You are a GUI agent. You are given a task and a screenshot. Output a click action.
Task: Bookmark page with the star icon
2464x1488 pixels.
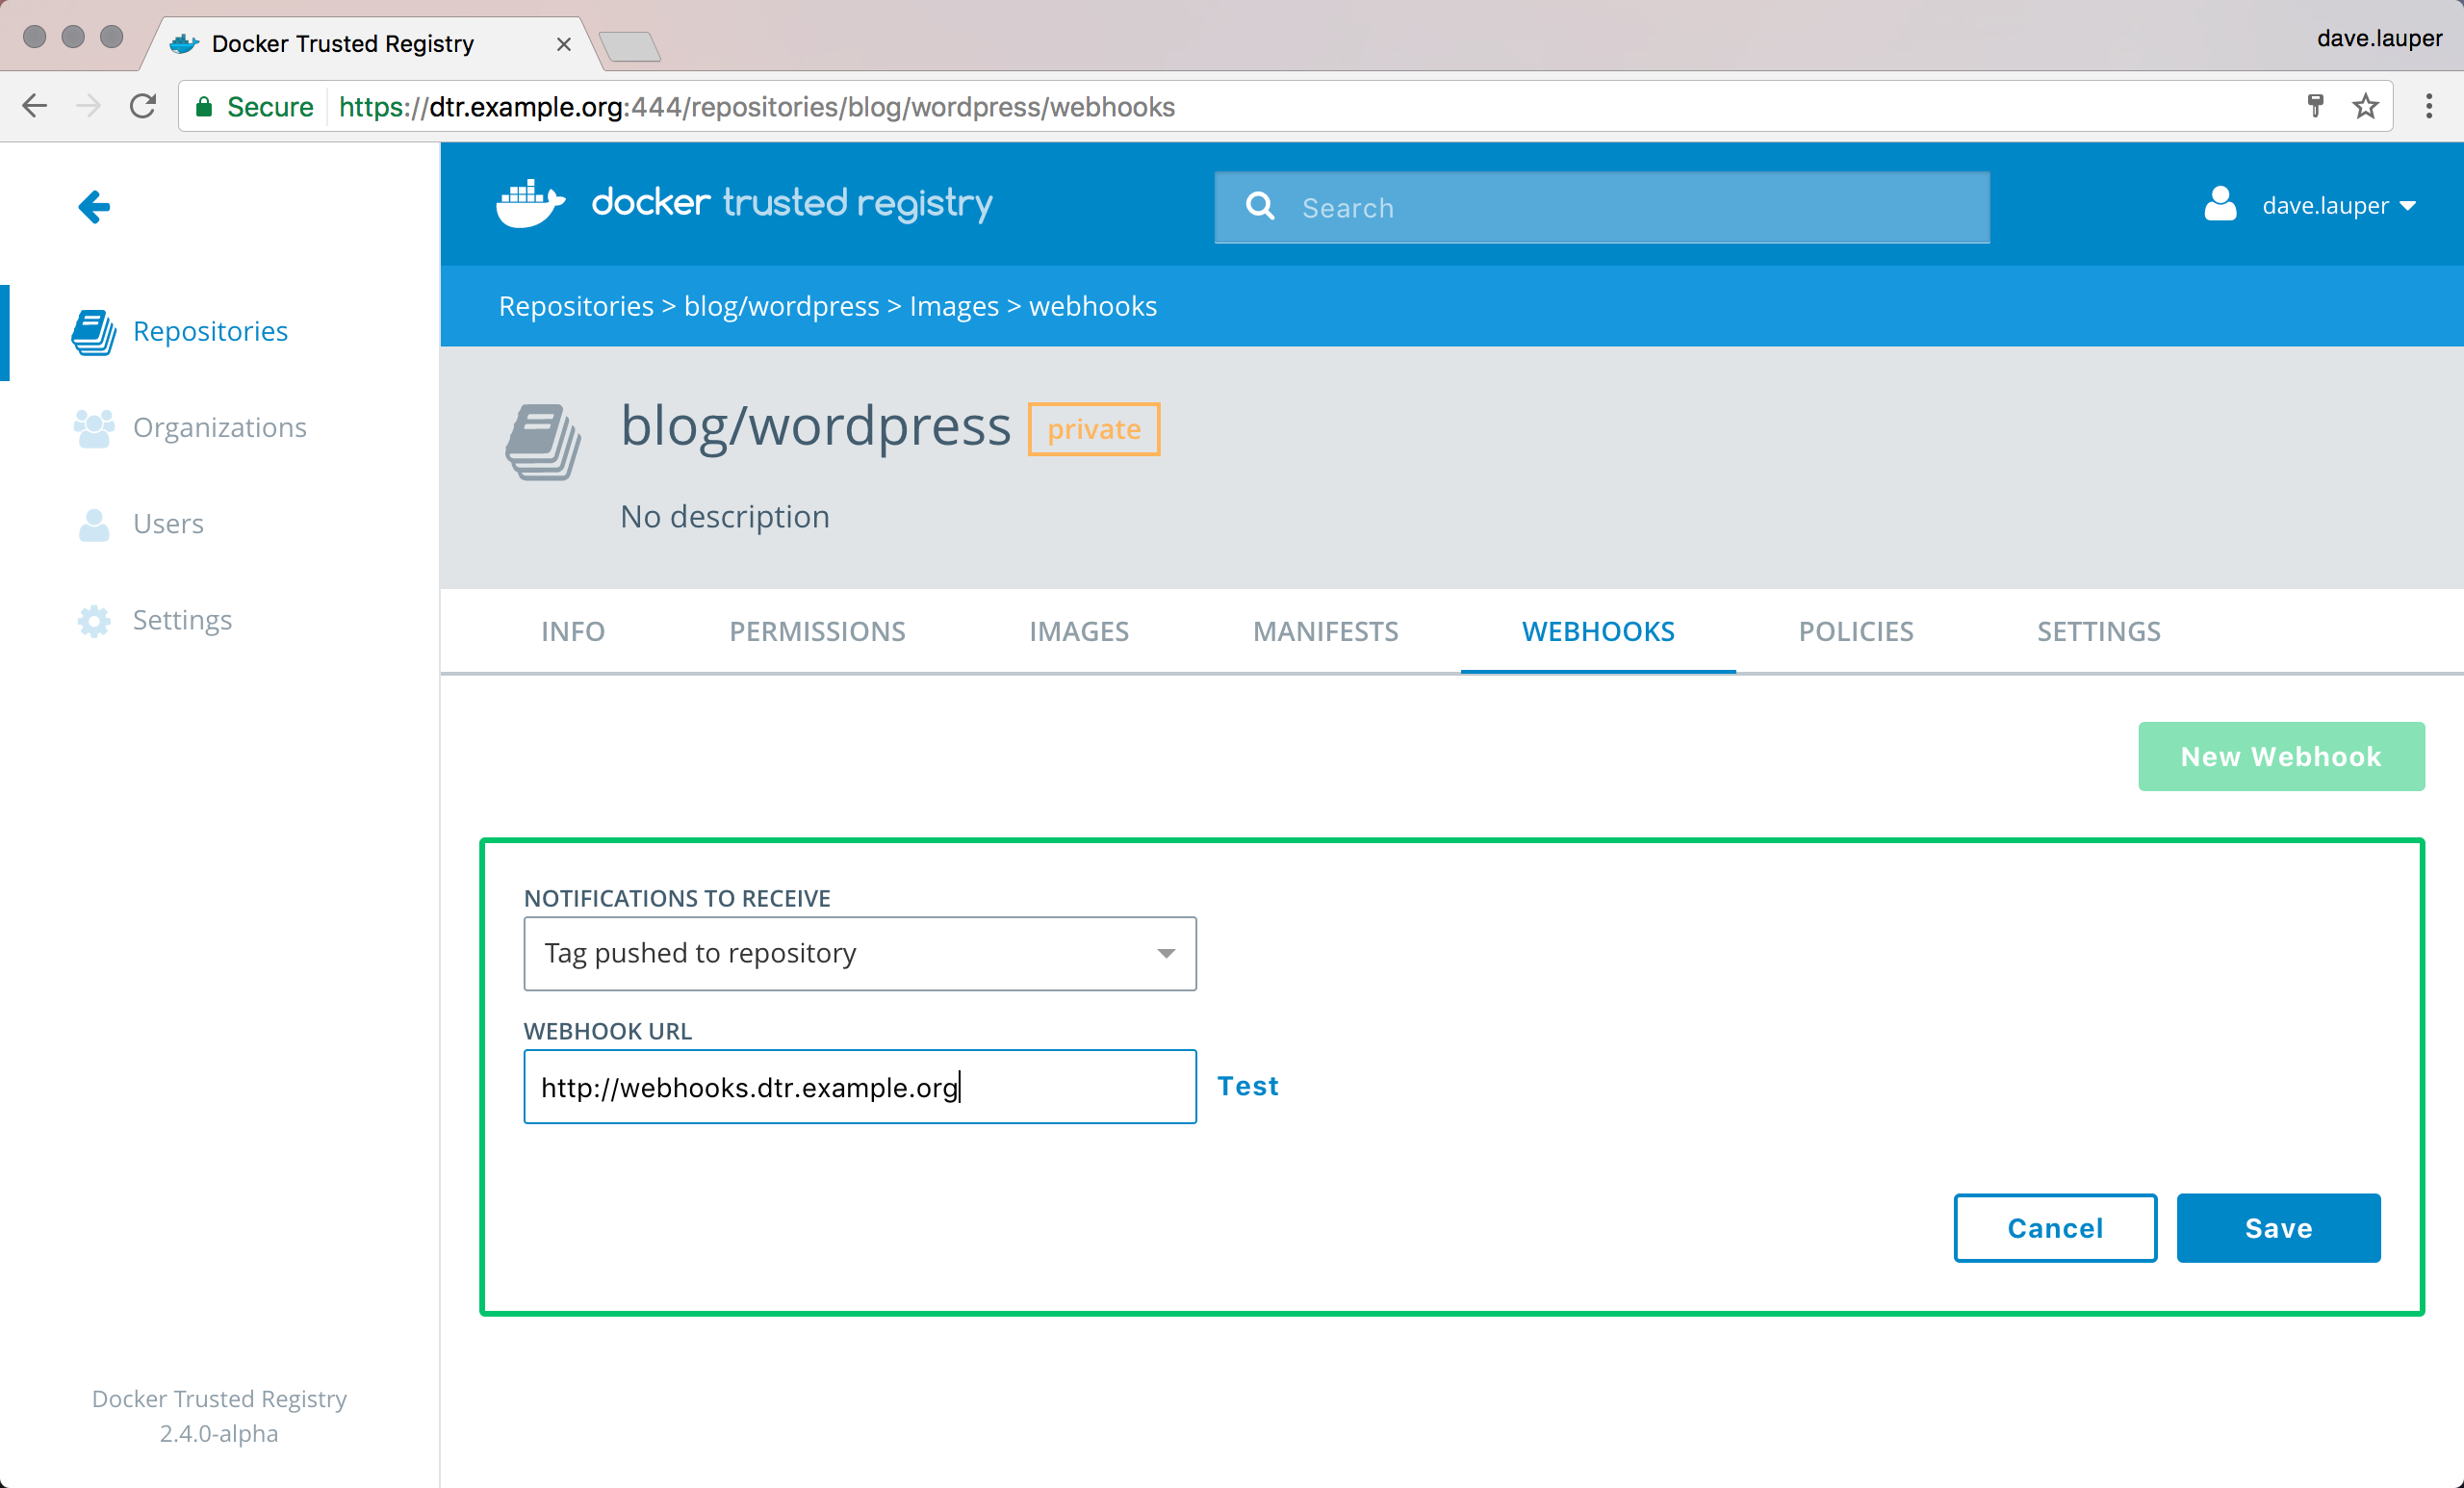point(2364,106)
